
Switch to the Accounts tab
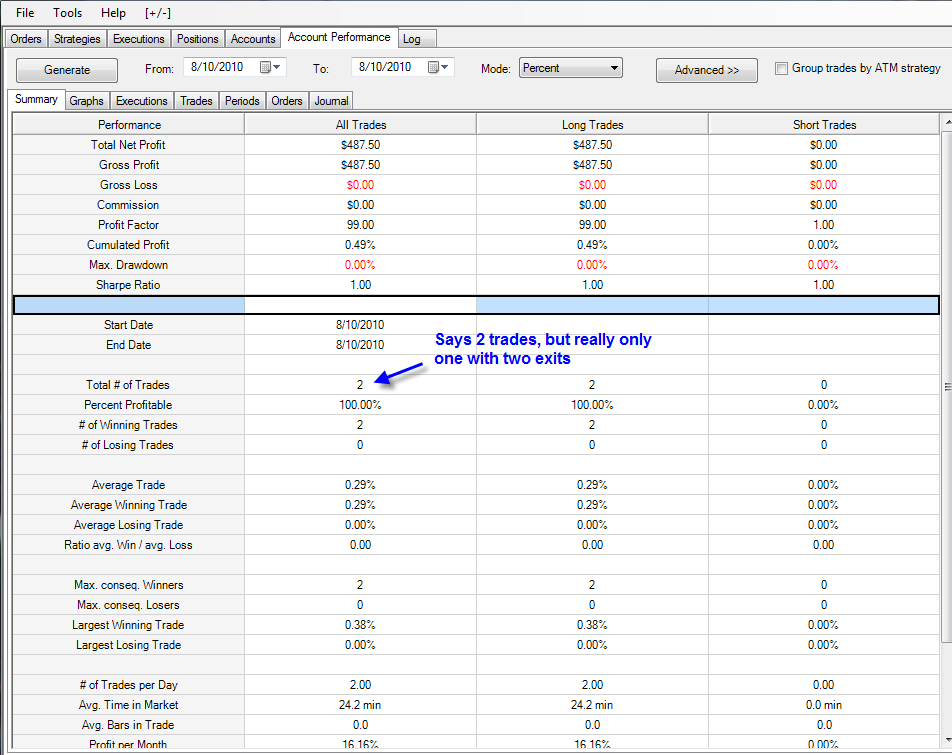pos(253,39)
